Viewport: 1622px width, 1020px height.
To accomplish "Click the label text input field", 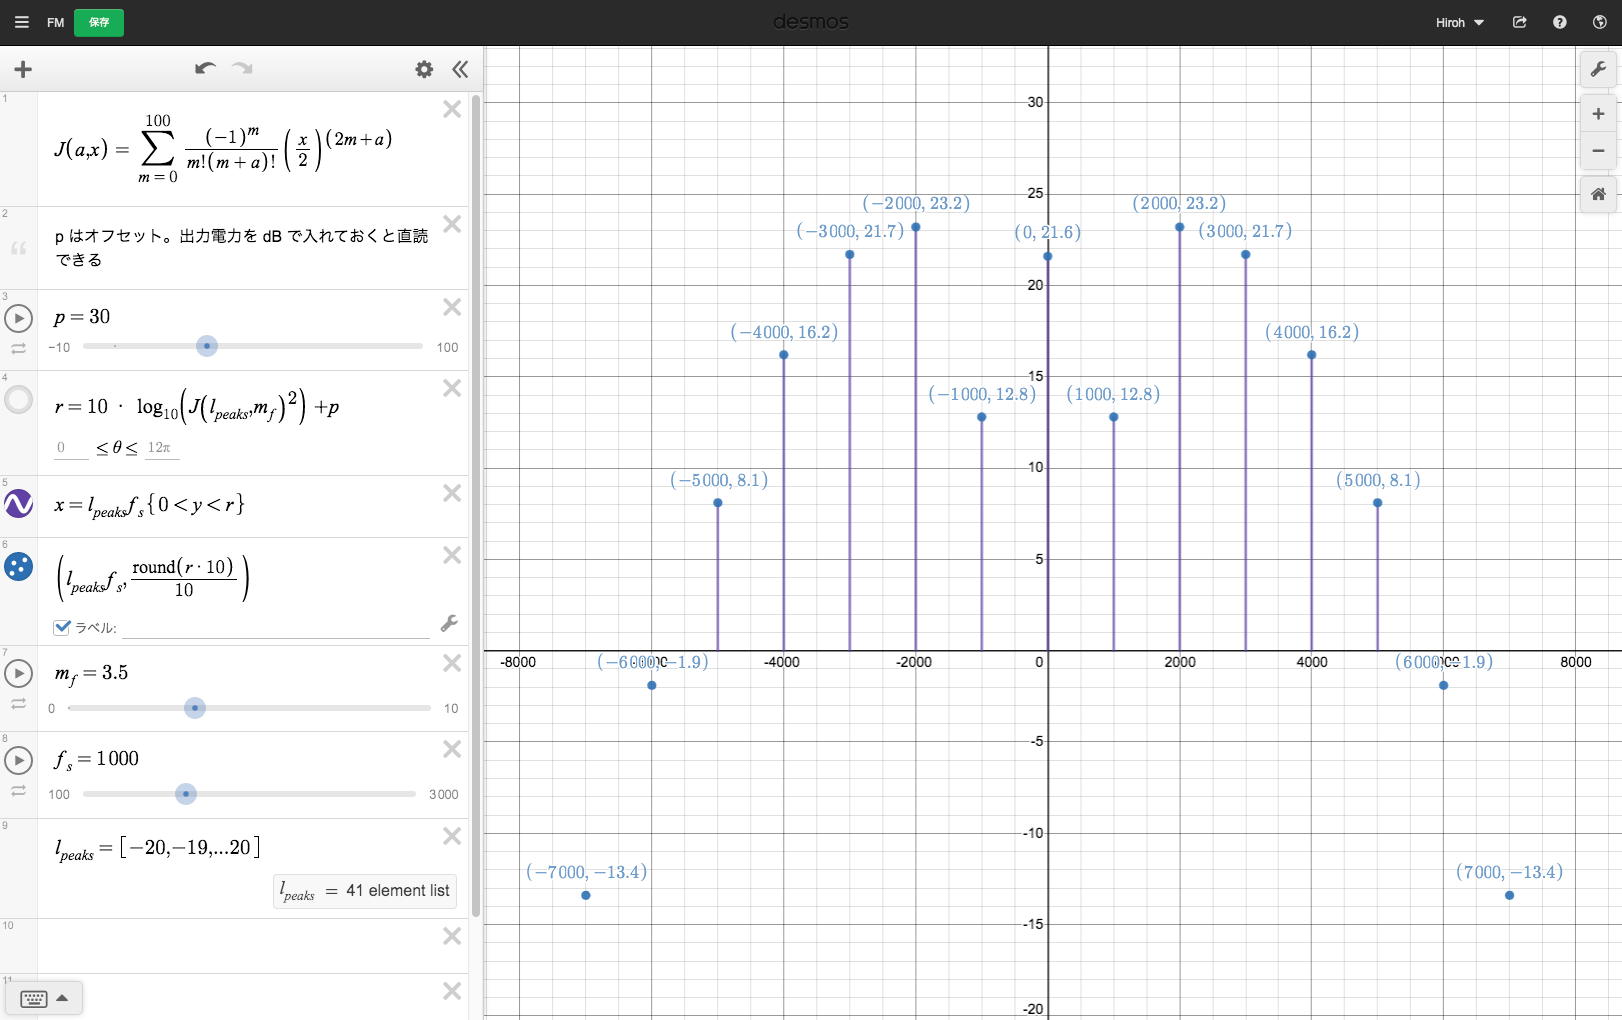I will point(275,627).
